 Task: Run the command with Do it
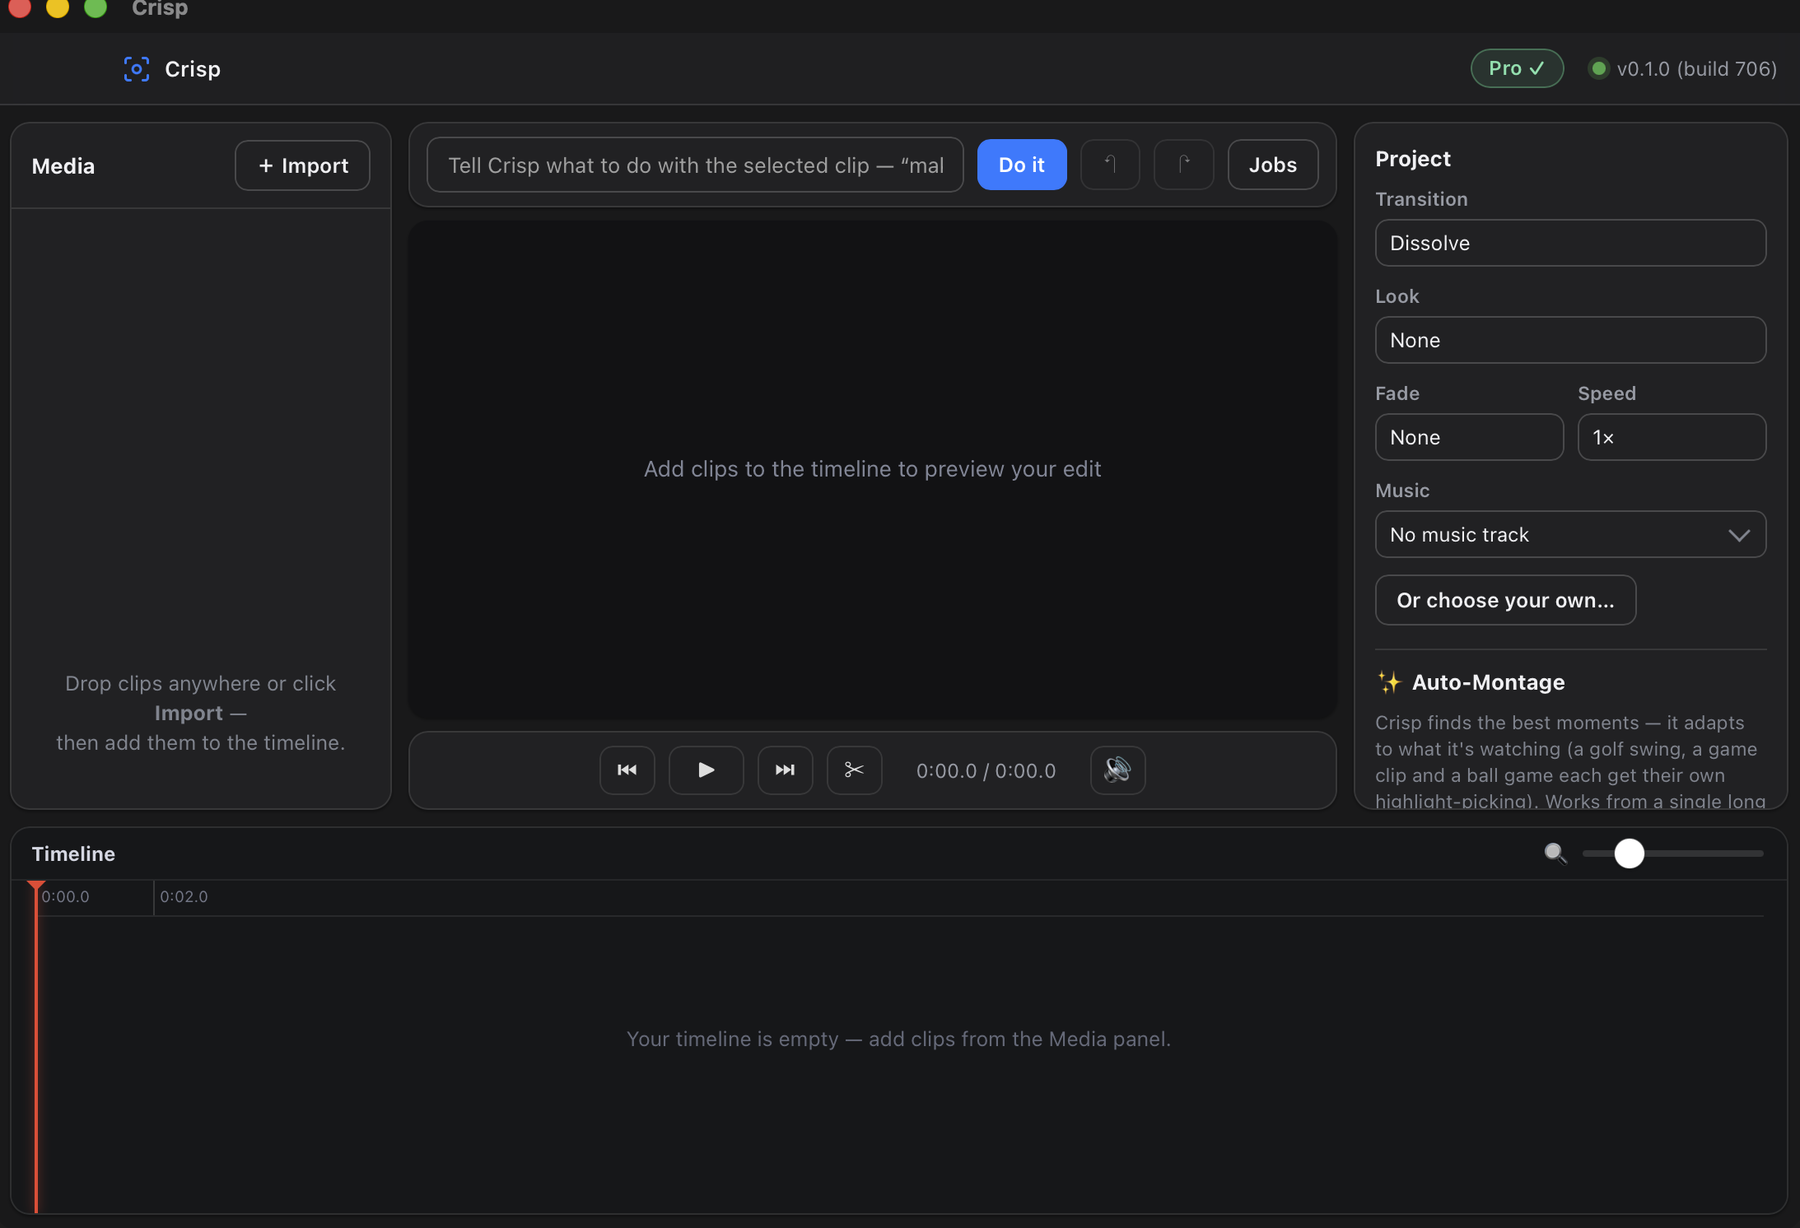[1021, 165]
